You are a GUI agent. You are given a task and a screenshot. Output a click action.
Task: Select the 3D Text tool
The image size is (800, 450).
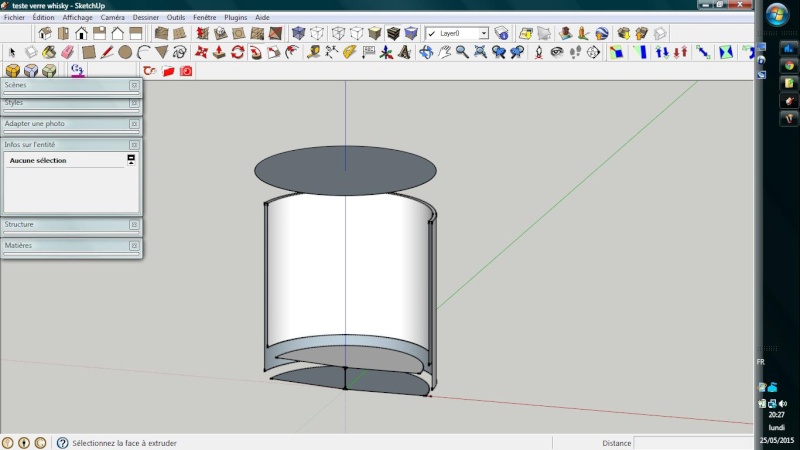[405, 52]
